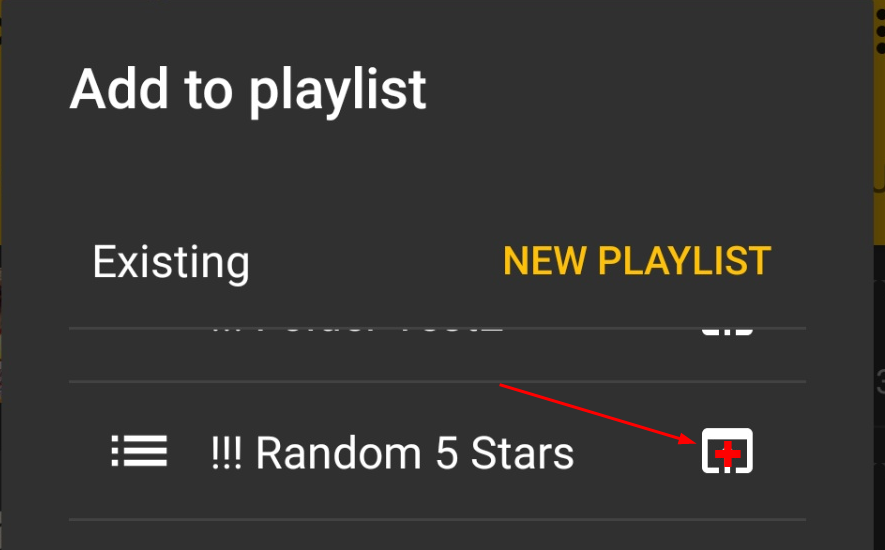Click the partially hidden add icon above Random 5 Stars

(727, 331)
